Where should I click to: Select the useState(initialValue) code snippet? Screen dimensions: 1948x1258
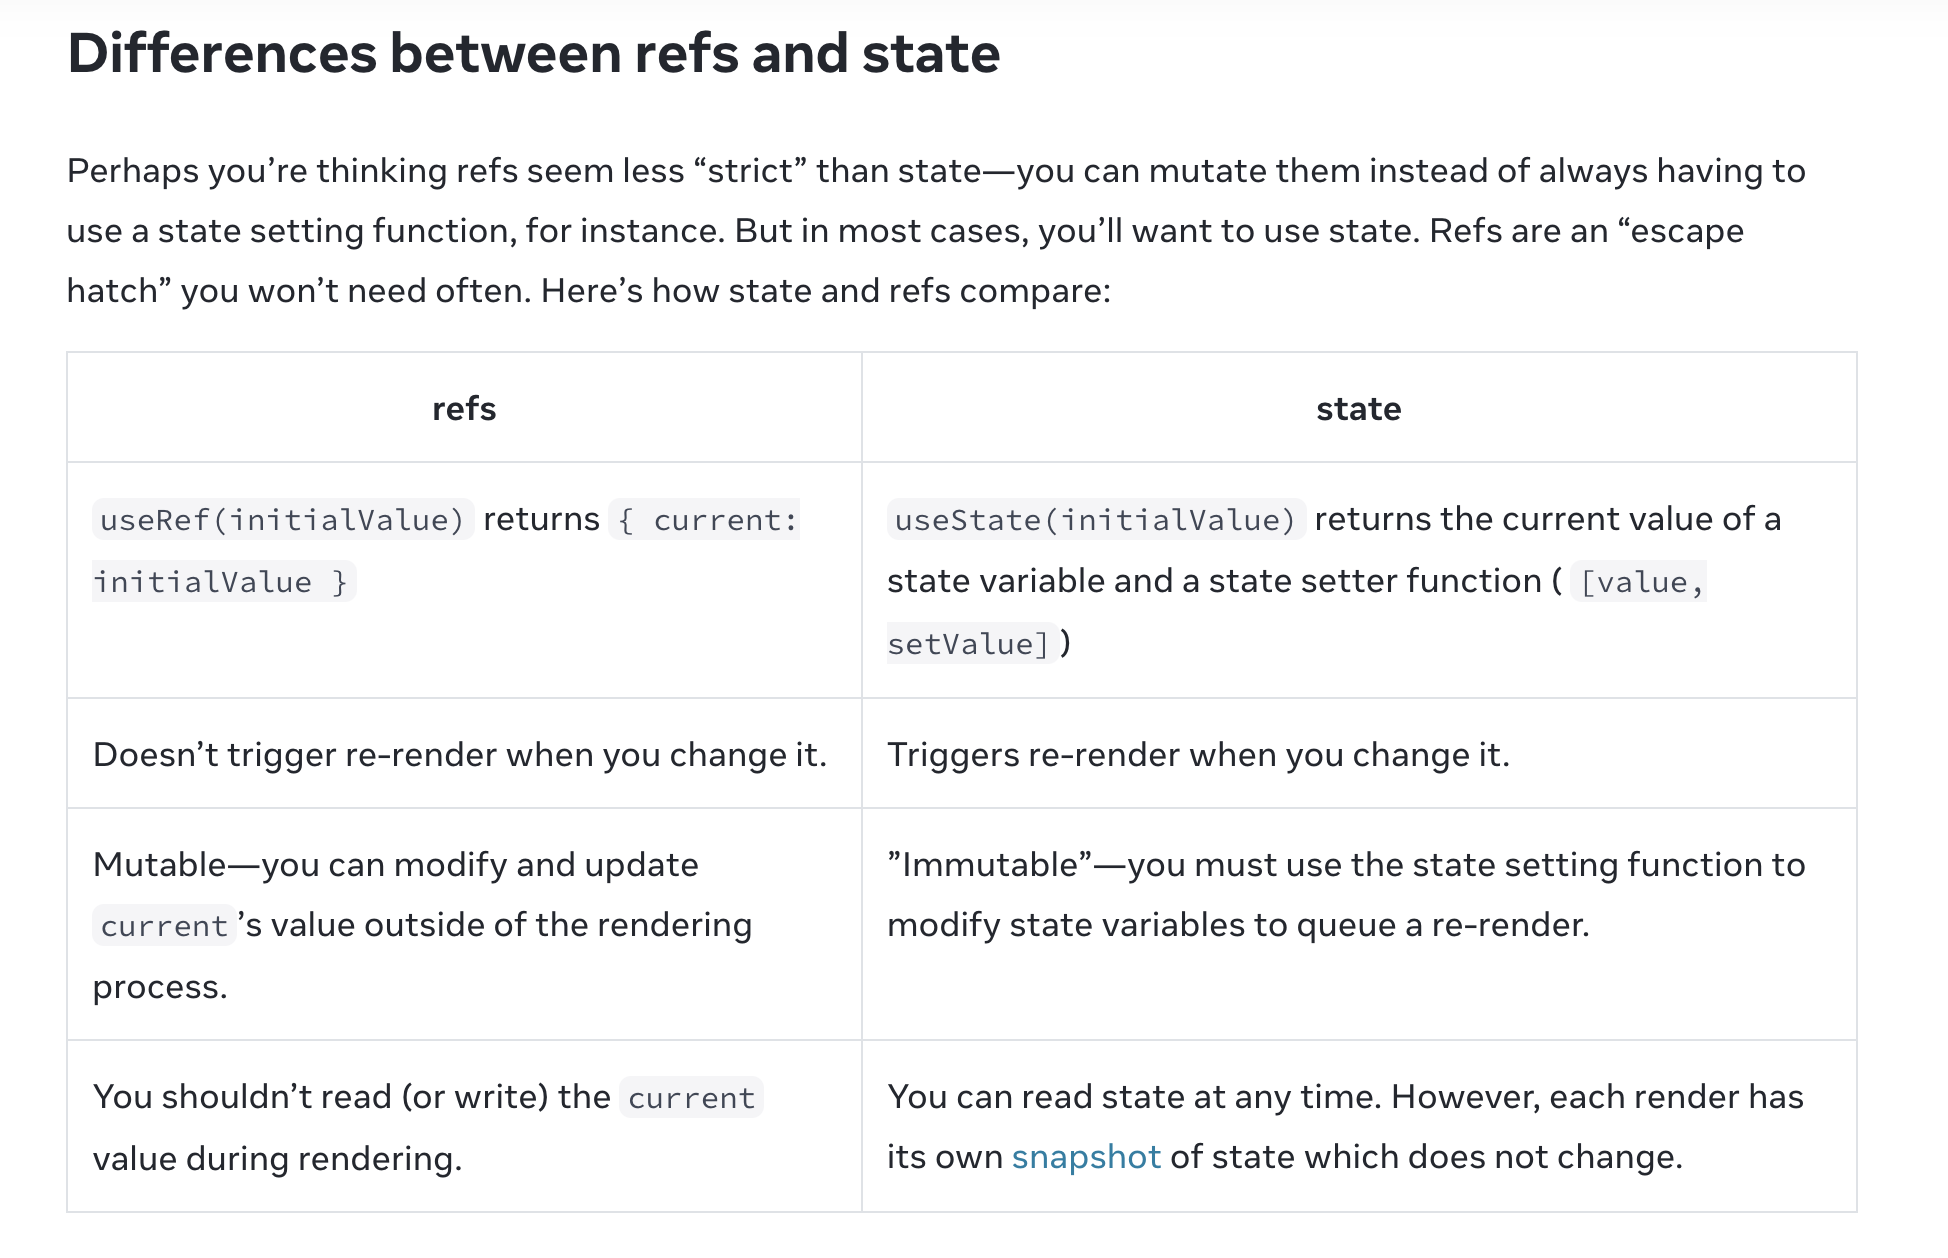1096,520
